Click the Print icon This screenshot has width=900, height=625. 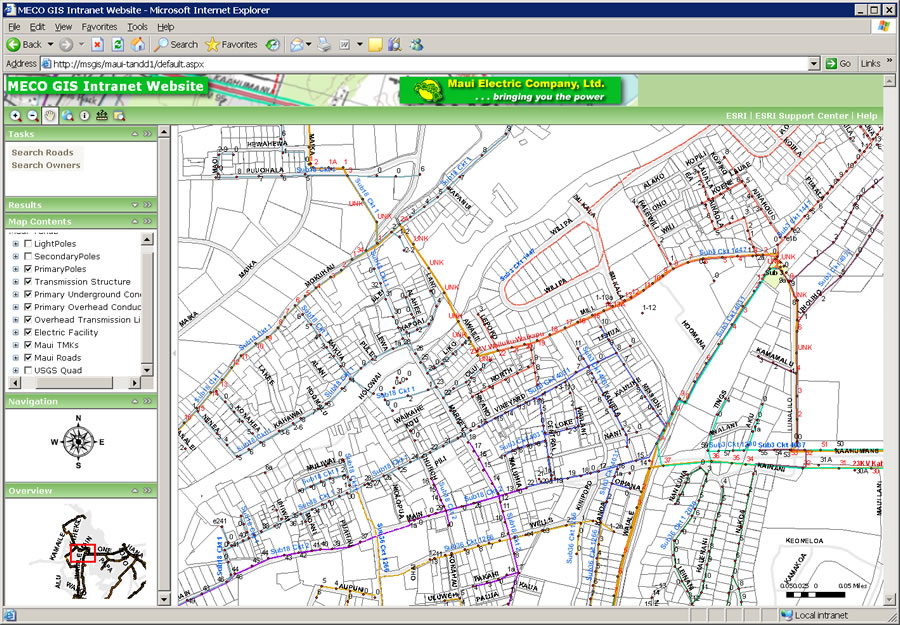[324, 44]
